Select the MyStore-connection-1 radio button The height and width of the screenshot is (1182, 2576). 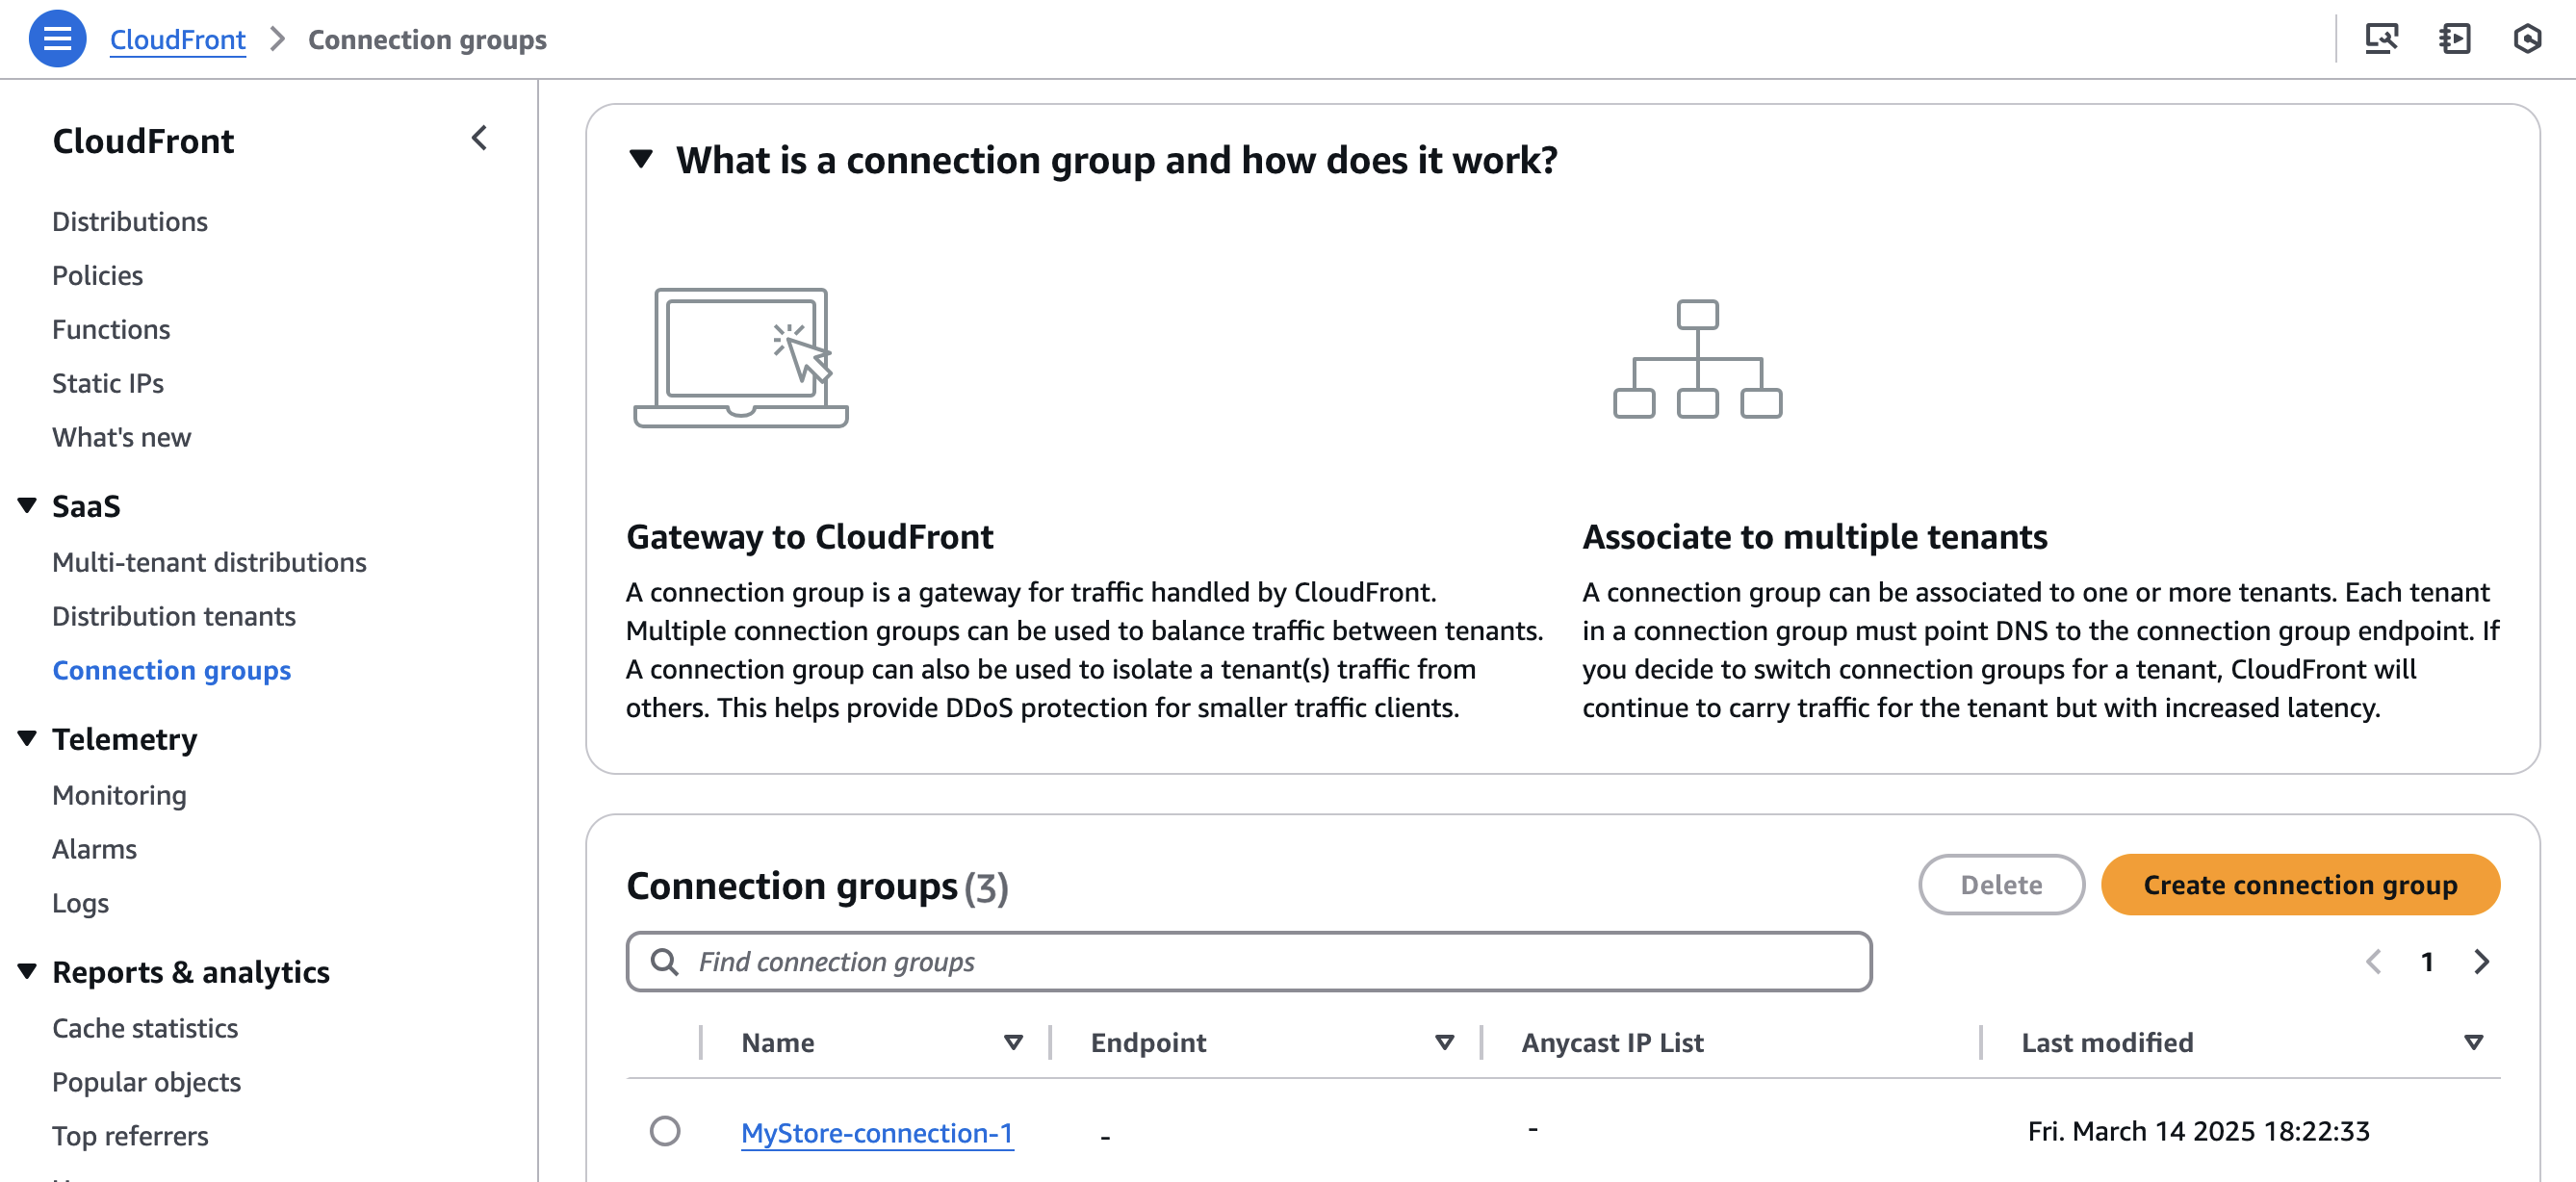[665, 1131]
